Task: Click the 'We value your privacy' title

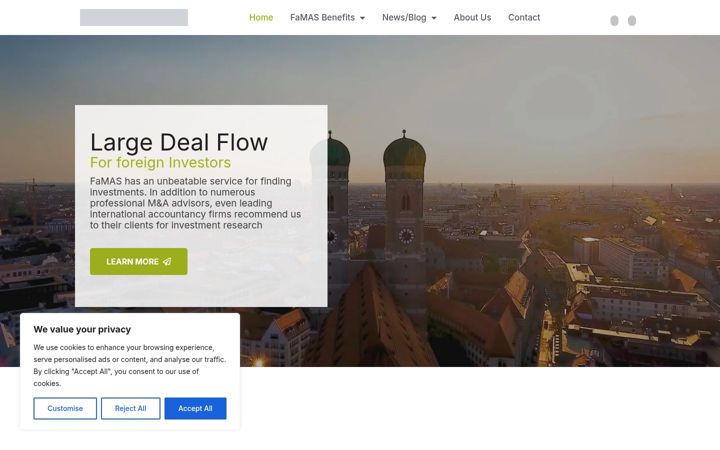Action: (x=82, y=329)
